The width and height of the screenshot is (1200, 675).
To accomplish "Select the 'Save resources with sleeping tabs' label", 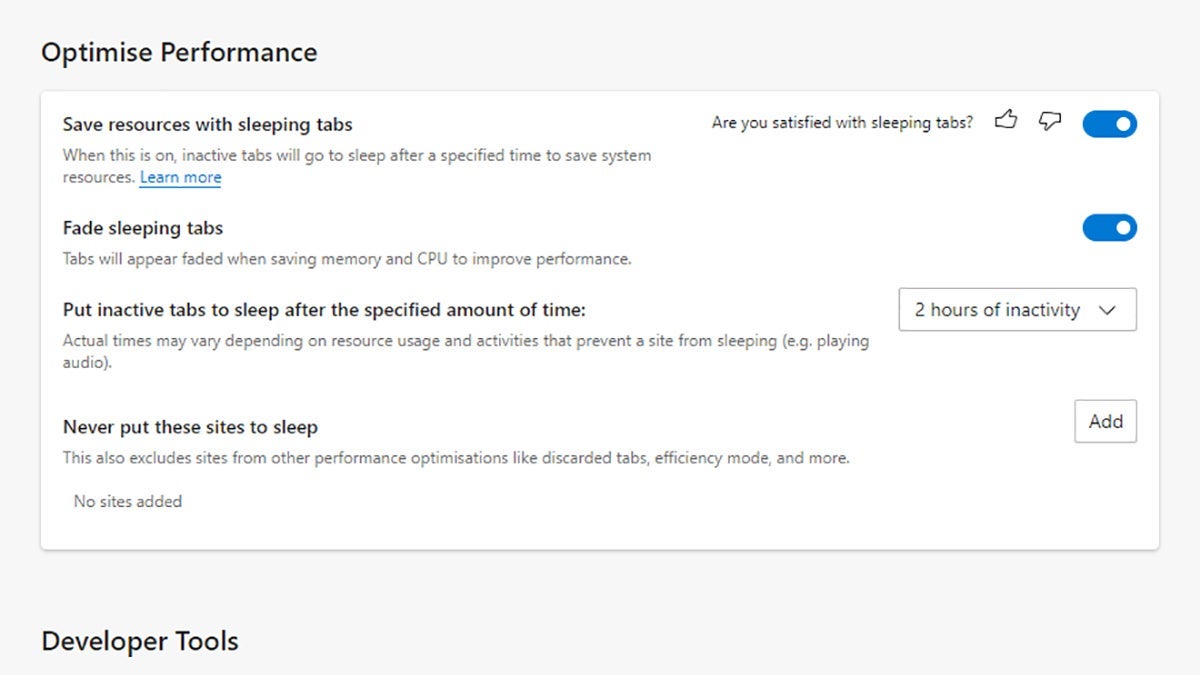I will click(x=207, y=125).
